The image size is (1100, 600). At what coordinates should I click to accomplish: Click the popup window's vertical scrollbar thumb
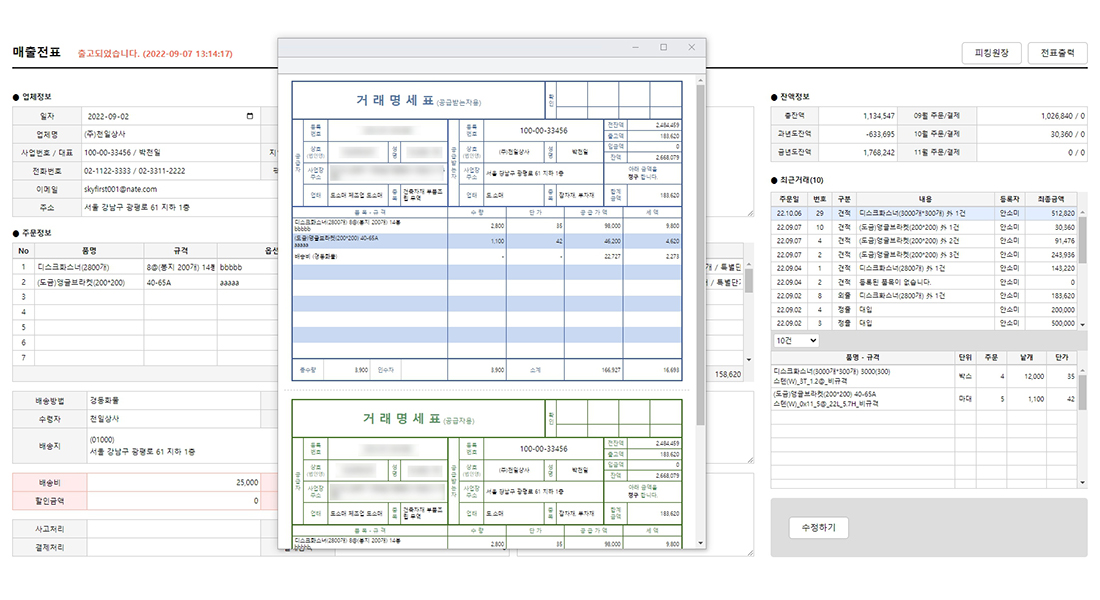[x=700, y=256]
